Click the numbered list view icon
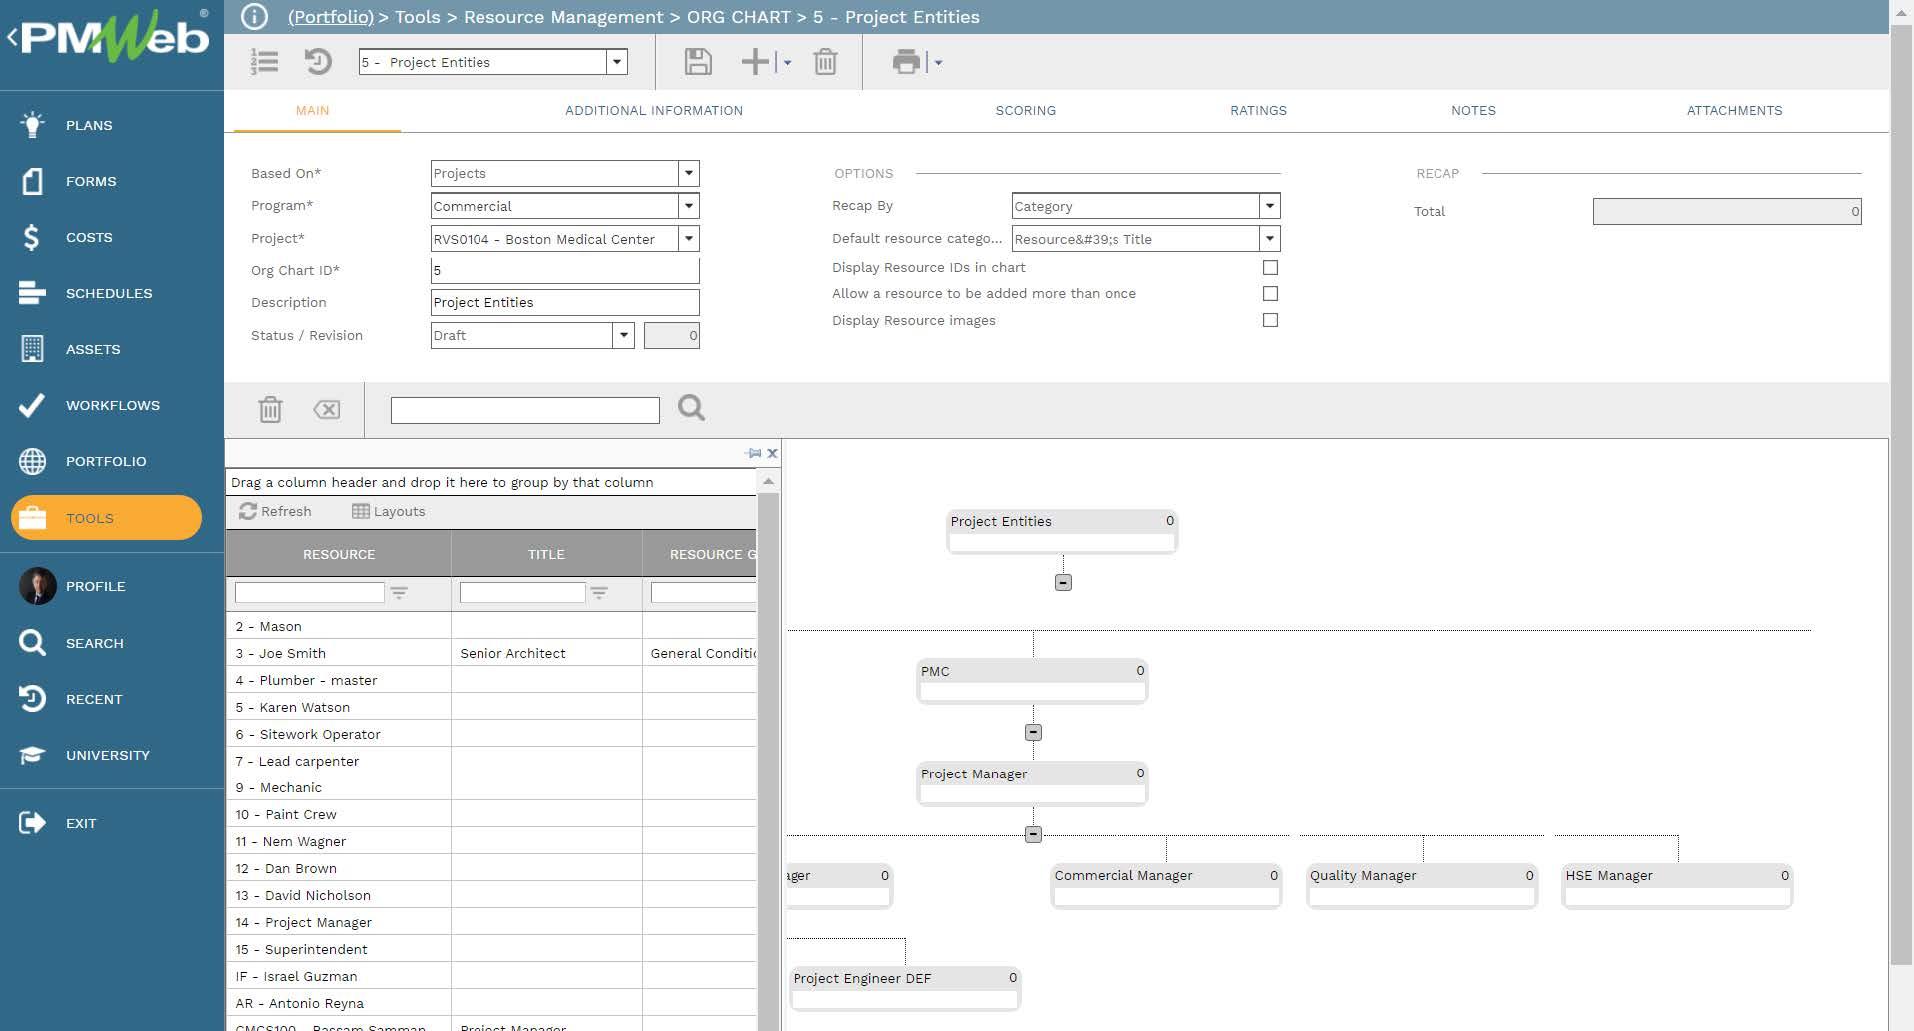 point(264,62)
